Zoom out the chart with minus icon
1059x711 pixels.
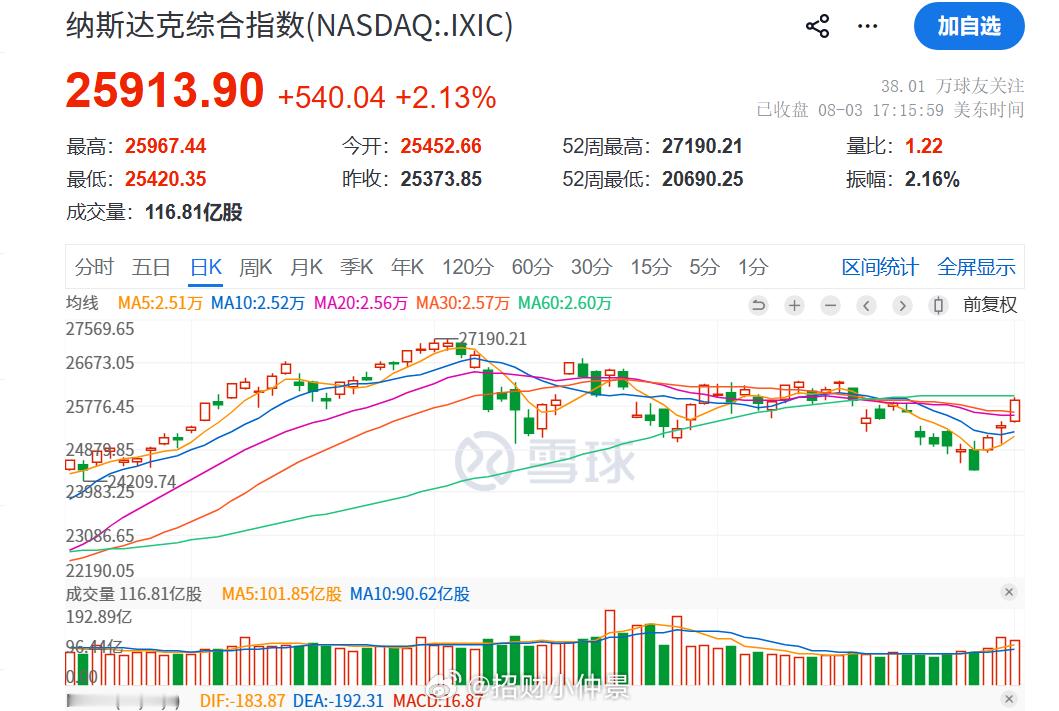click(830, 305)
